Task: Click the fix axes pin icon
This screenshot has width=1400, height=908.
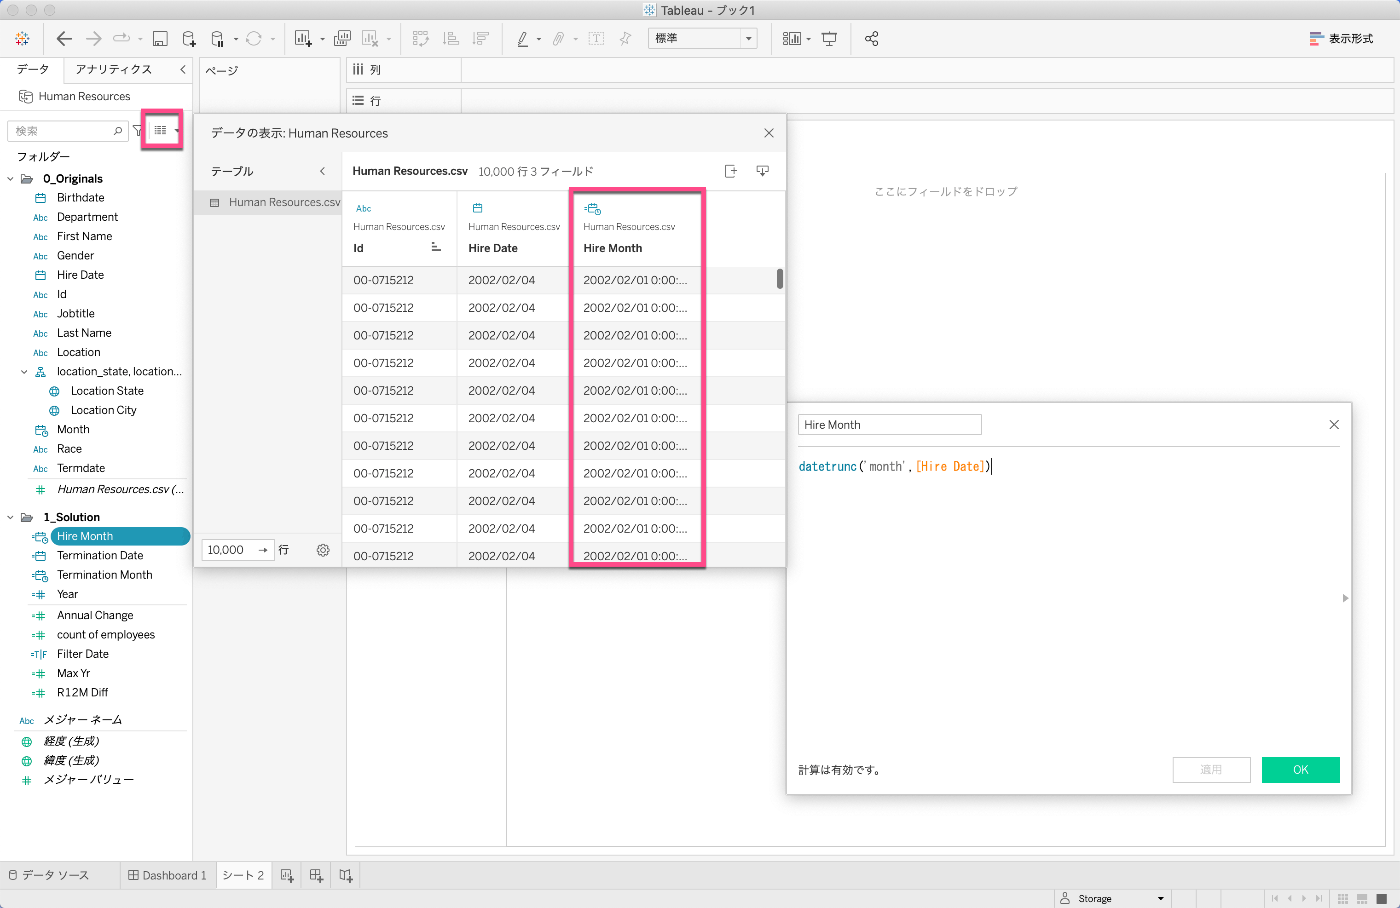Action: pos(625,39)
